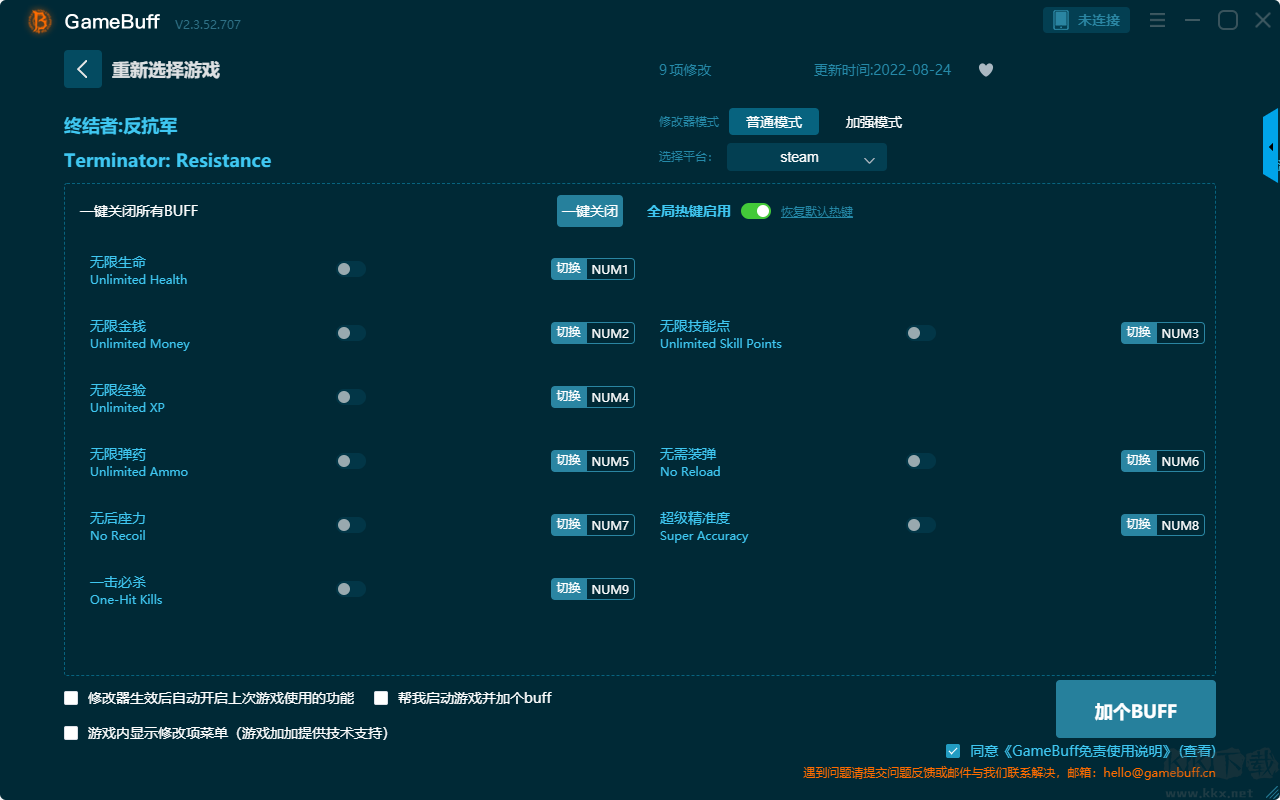Screen dimensions: 1280x800
Task: Check 修改器生效后自动开启上次游戏使用的功能 box
Action: [71, 698]
